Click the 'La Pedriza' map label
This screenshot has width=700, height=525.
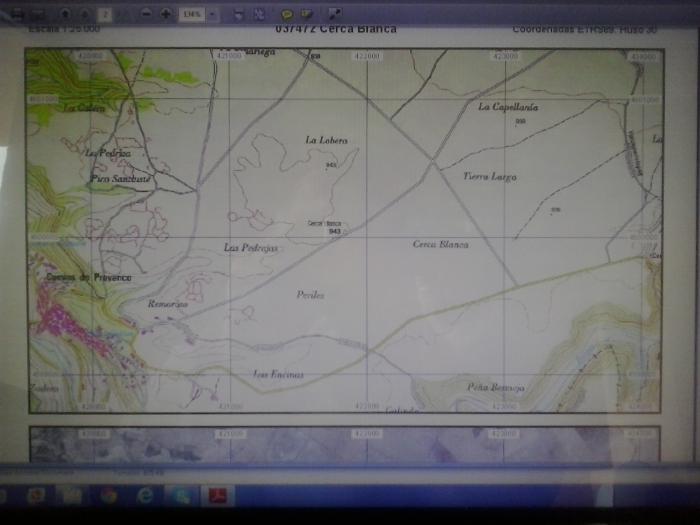coord(108,153)
